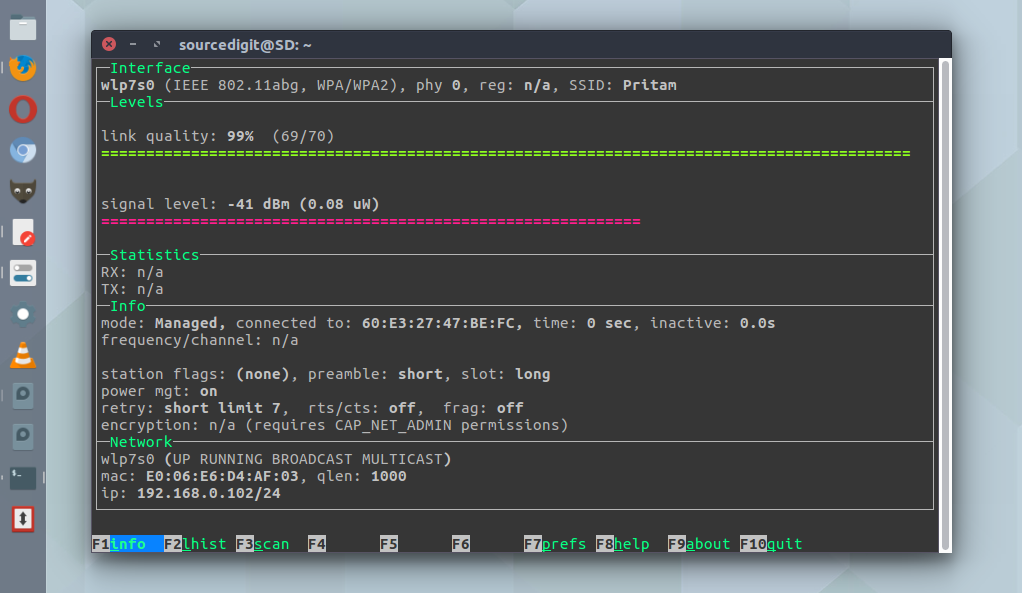1022x593 pixels.
Task: Switch to the Terminal icon in the dock
Action: pos(23,478)
